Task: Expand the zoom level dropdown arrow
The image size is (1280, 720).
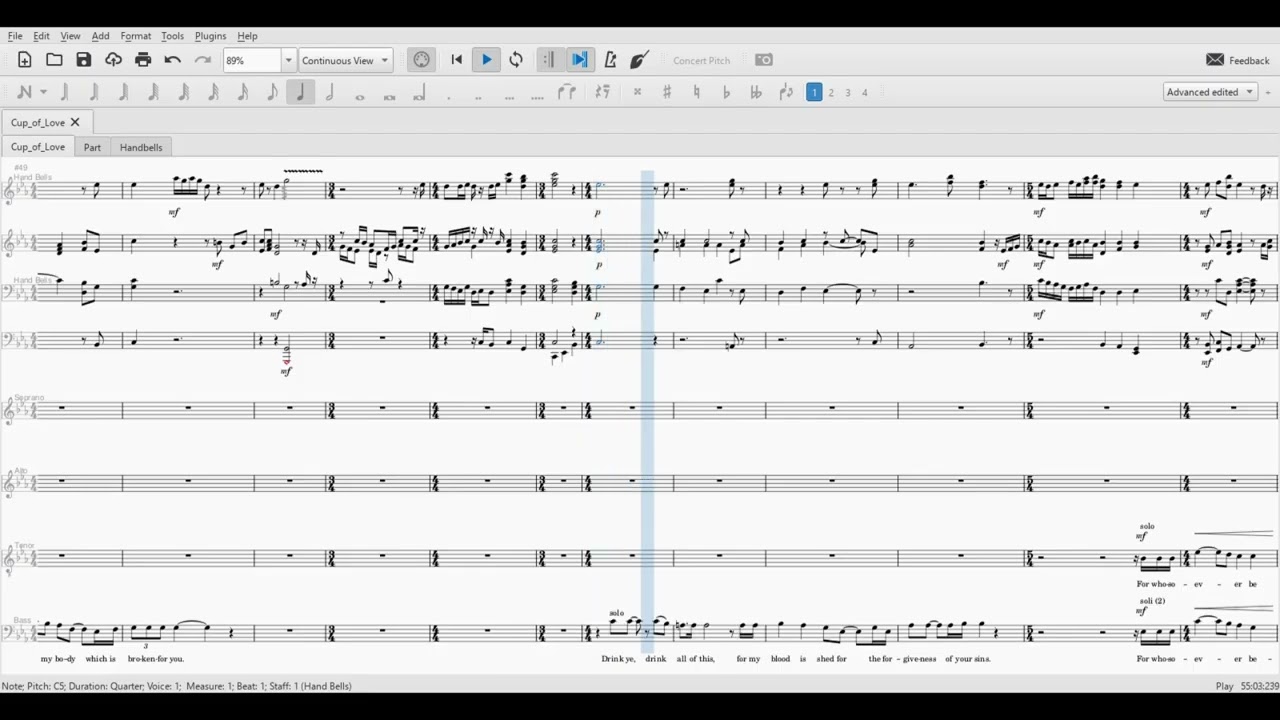Action: tap(289, 60)
